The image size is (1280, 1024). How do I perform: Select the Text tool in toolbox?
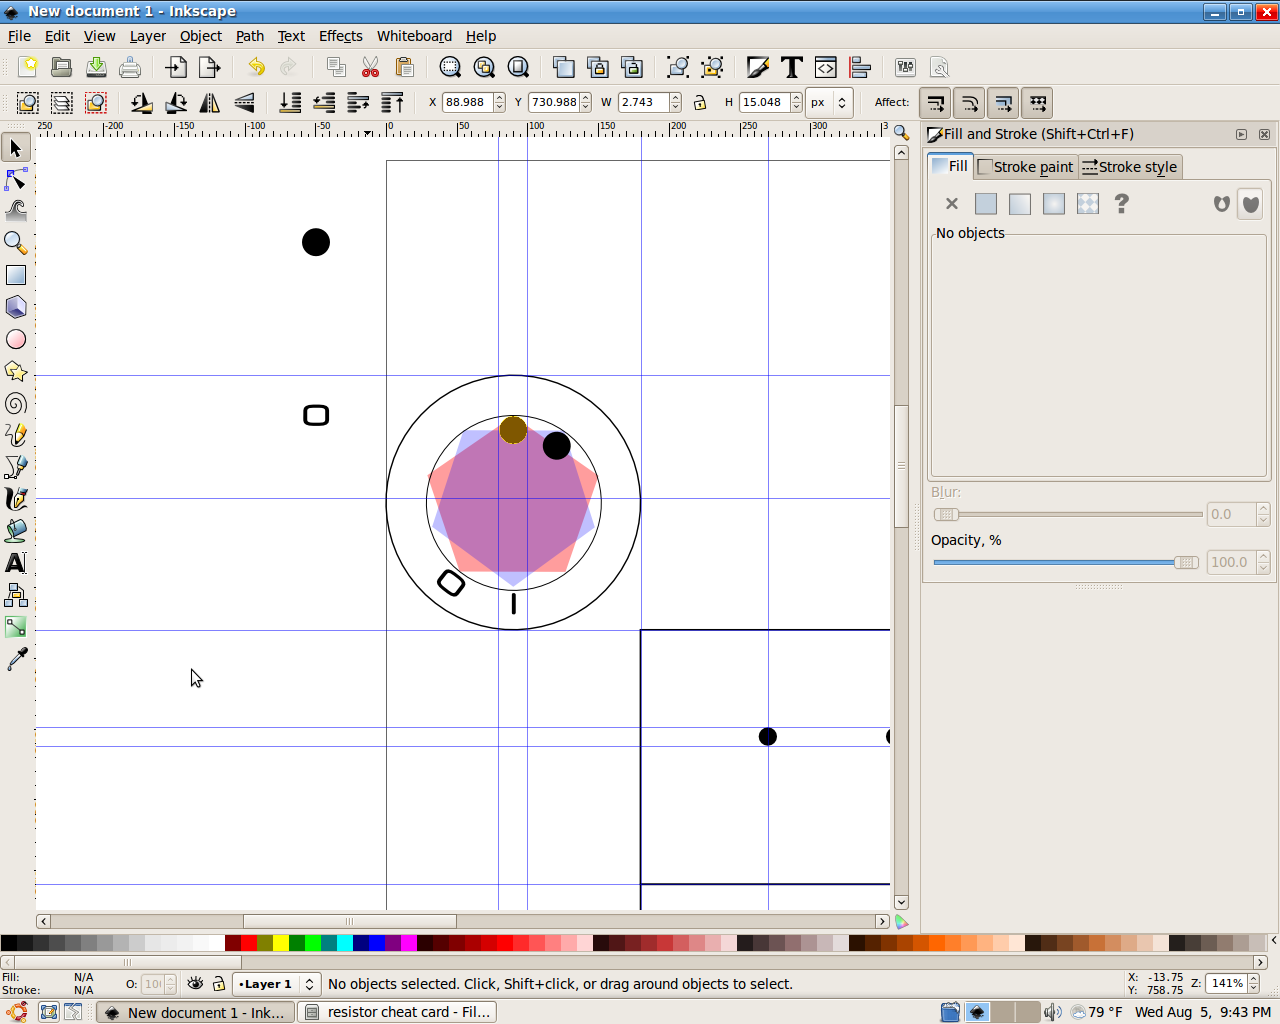[16, 563]
